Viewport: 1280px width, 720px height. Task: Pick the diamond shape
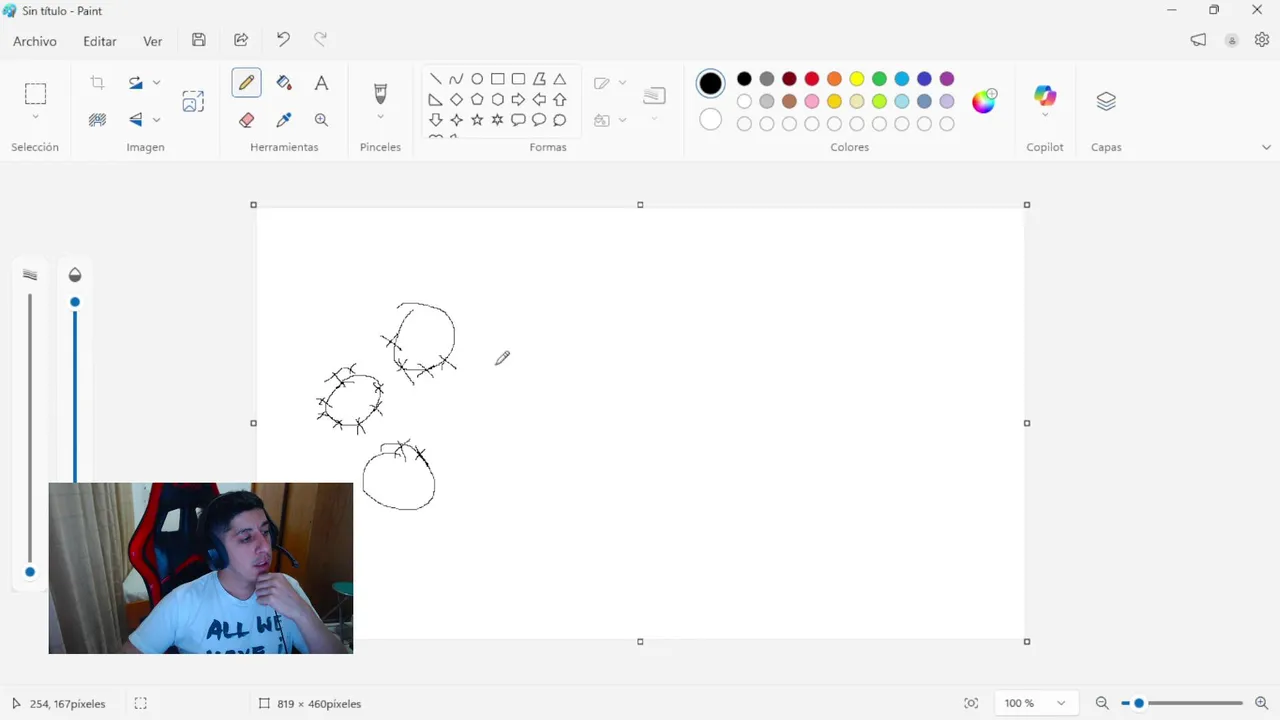[456, 100]
